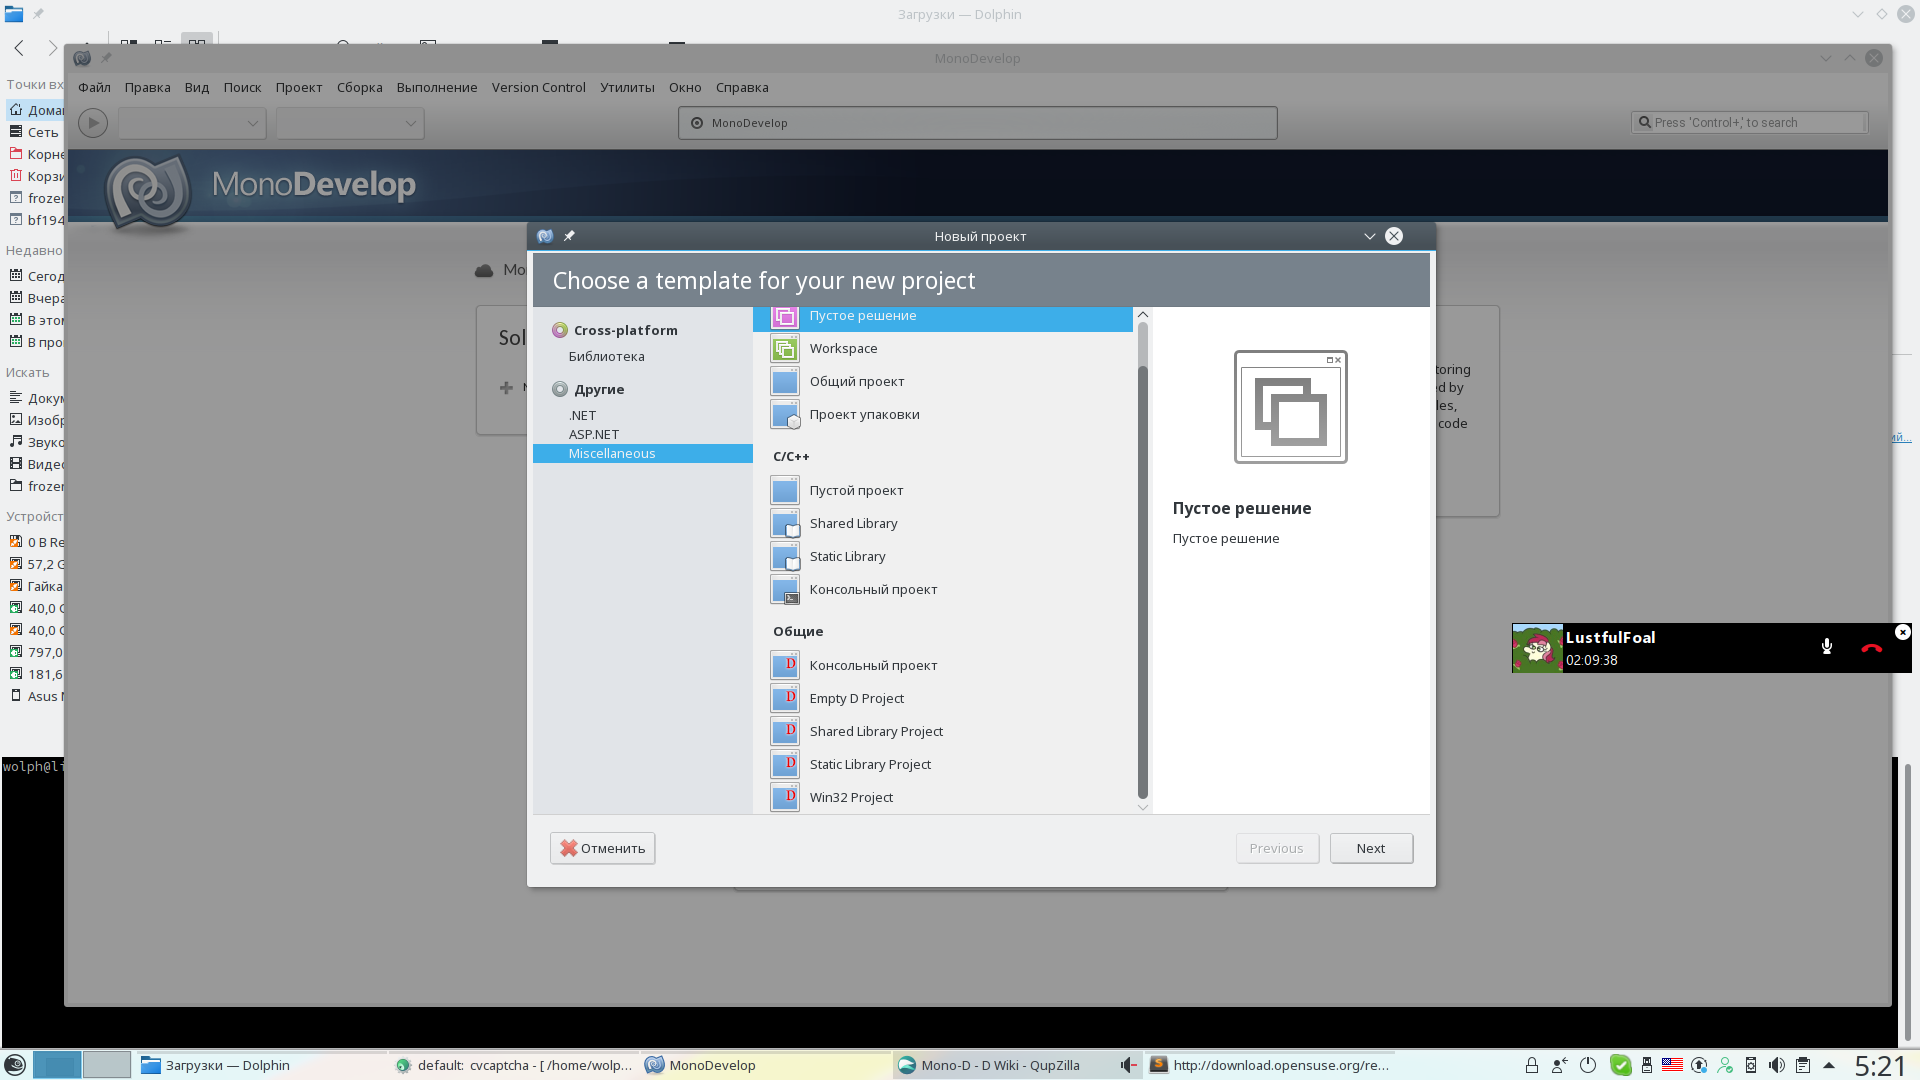Focus the MonoDevelop search field
The width and height of the screenshot is (1920, 1080).
pyautogui.click(x=1750, y=123)
